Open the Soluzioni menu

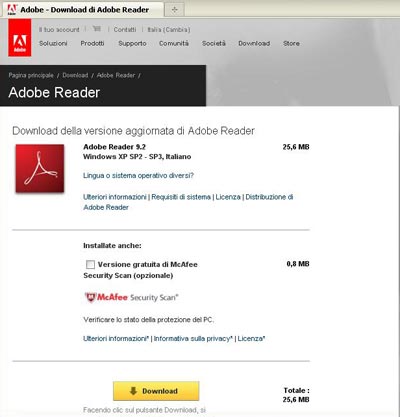pyautogui.click(x=53, y=43)
